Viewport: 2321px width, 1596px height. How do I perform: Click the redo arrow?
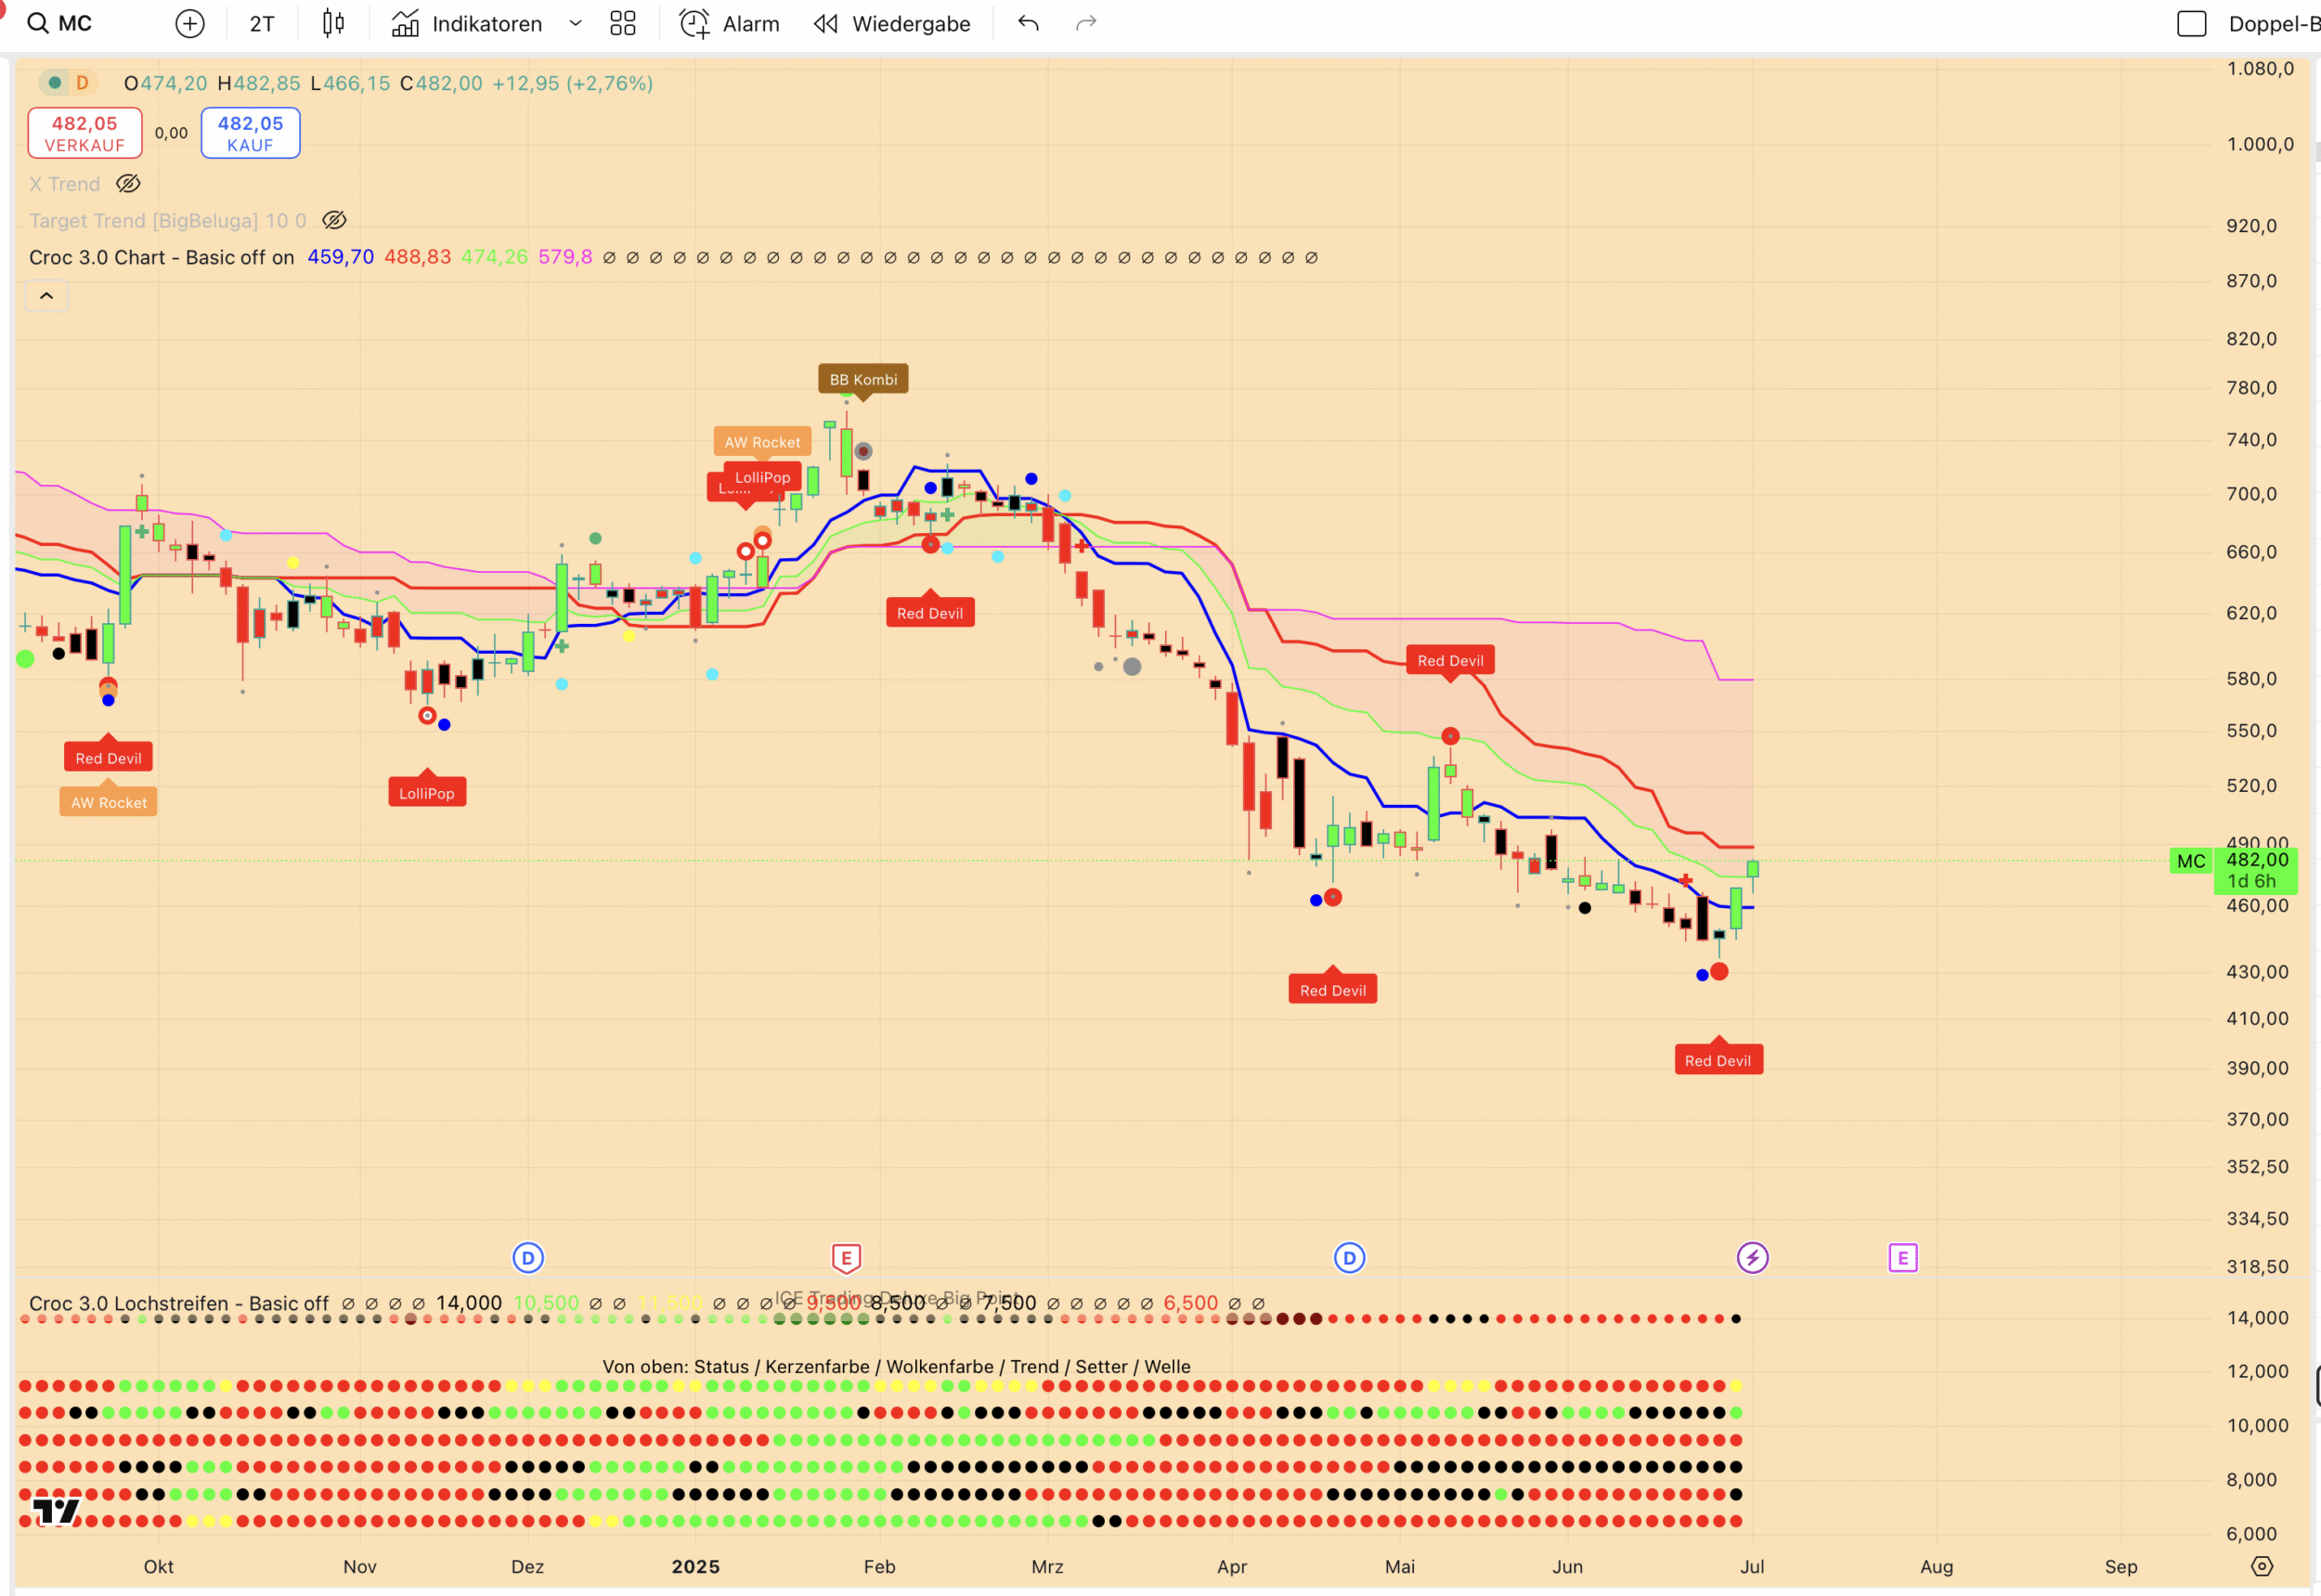click(1086, 23)
